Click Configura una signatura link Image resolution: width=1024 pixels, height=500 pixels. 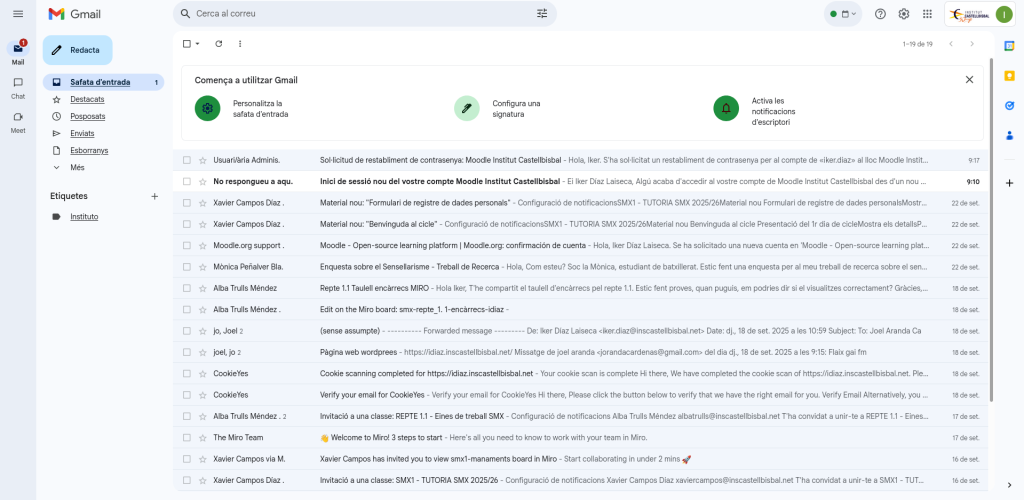tap(516, 108)
